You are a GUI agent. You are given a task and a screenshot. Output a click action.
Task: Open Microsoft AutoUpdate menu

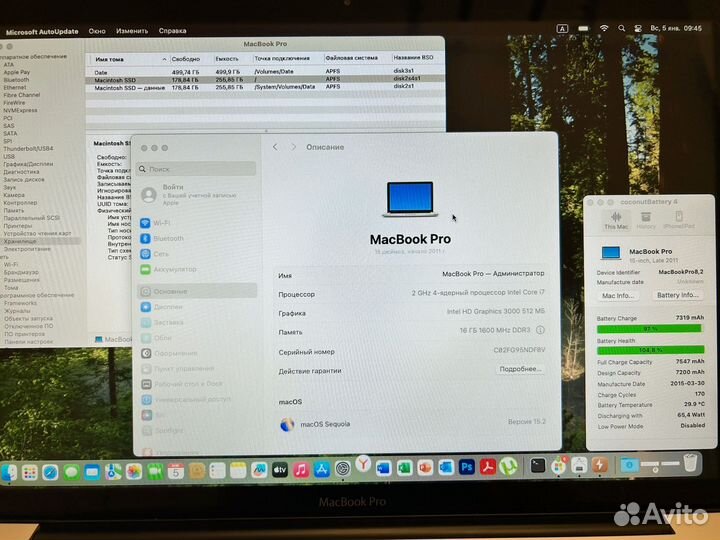[x=42, y=32]
